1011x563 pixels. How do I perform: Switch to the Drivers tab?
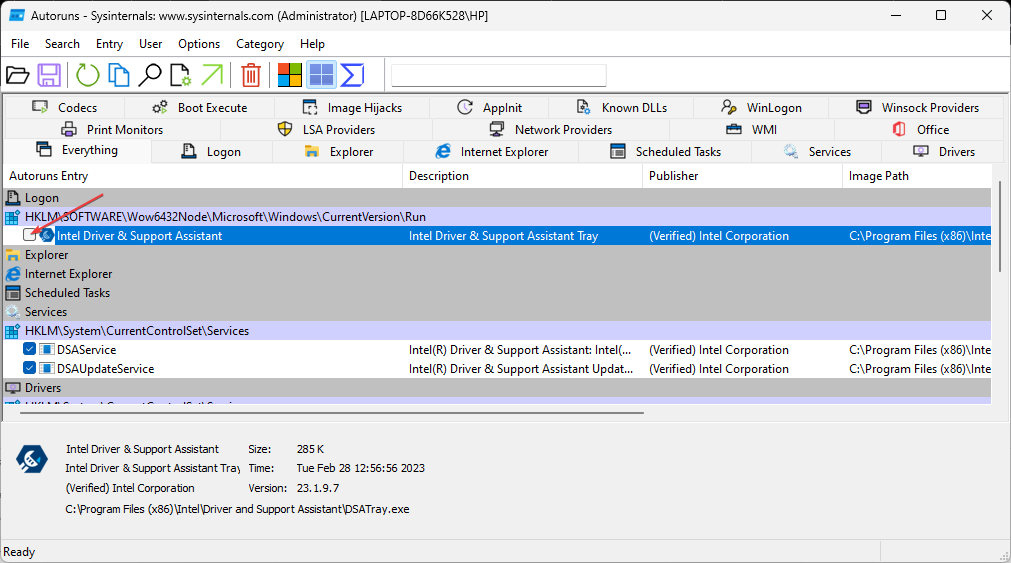click(x=943, y=152)
